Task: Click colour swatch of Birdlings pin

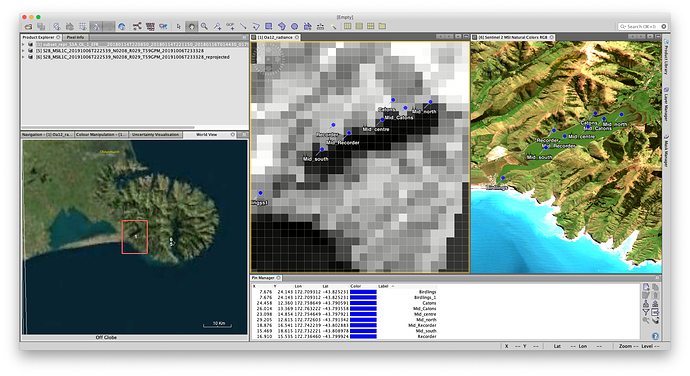Action: (363, 292)
